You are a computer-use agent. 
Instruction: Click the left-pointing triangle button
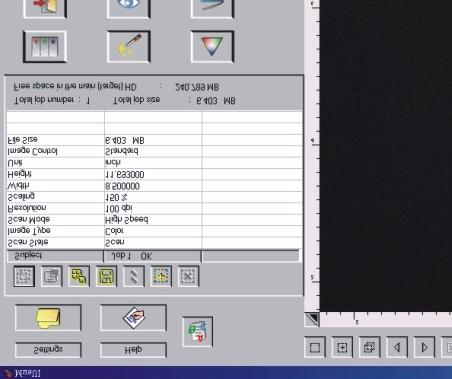tap(397, 348)
